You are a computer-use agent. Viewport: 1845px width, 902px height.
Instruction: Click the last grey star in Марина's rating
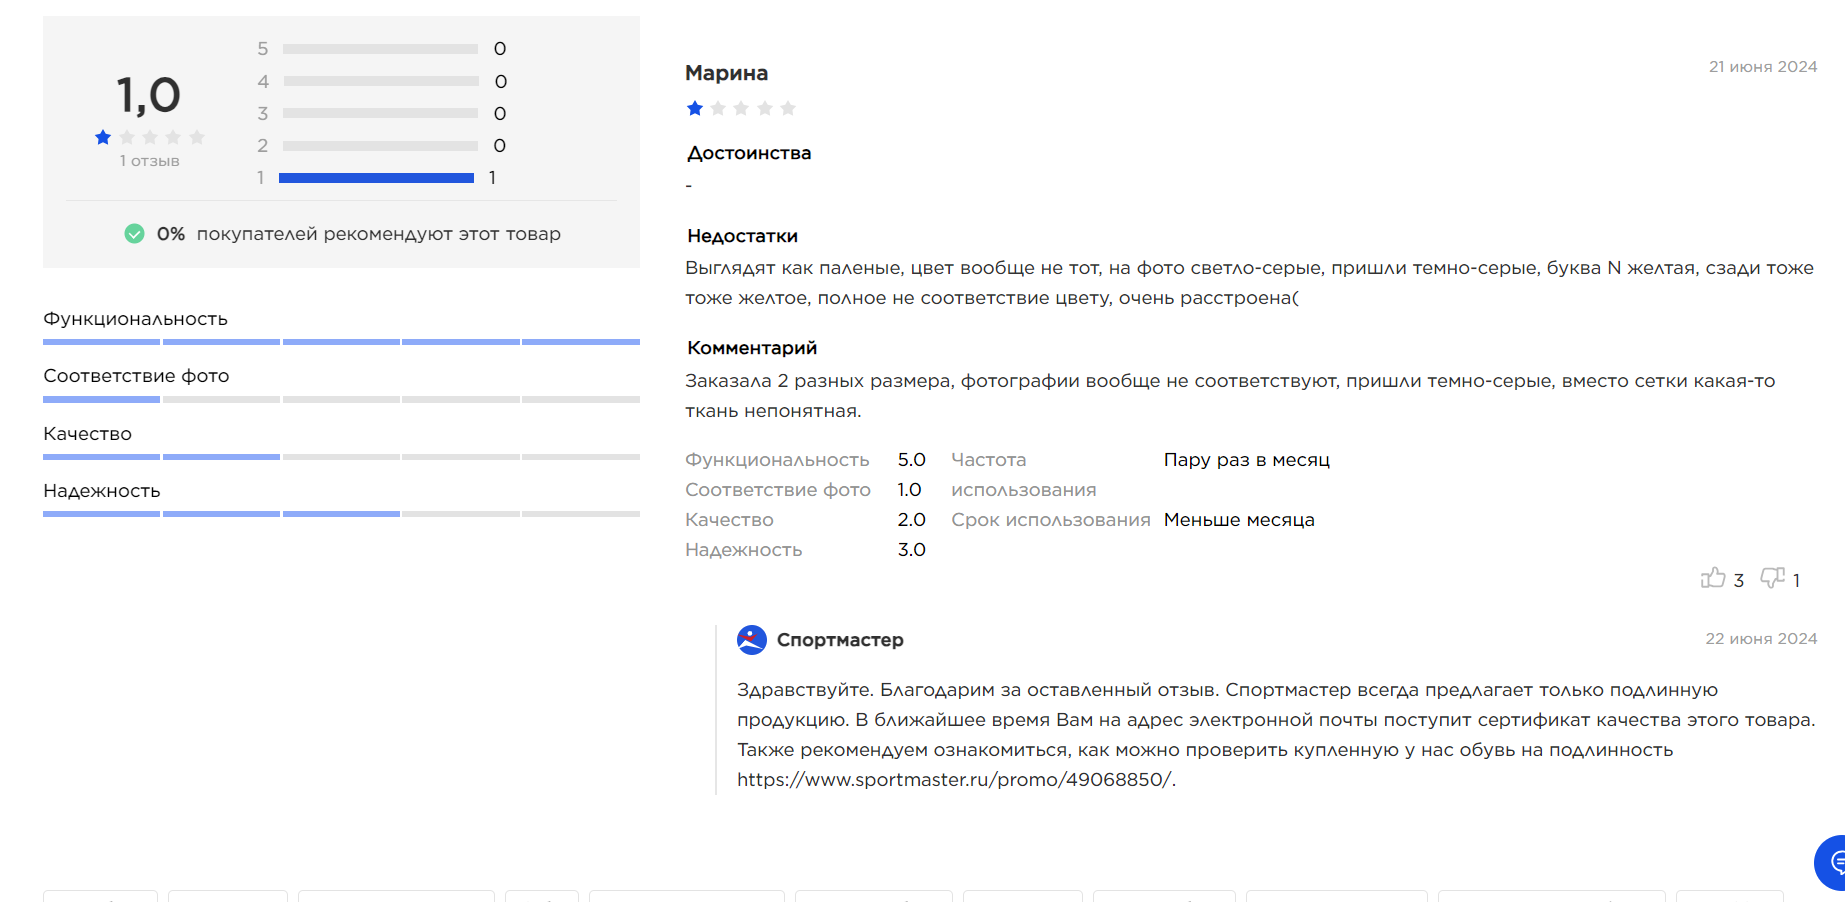click(x=788, y=108)
